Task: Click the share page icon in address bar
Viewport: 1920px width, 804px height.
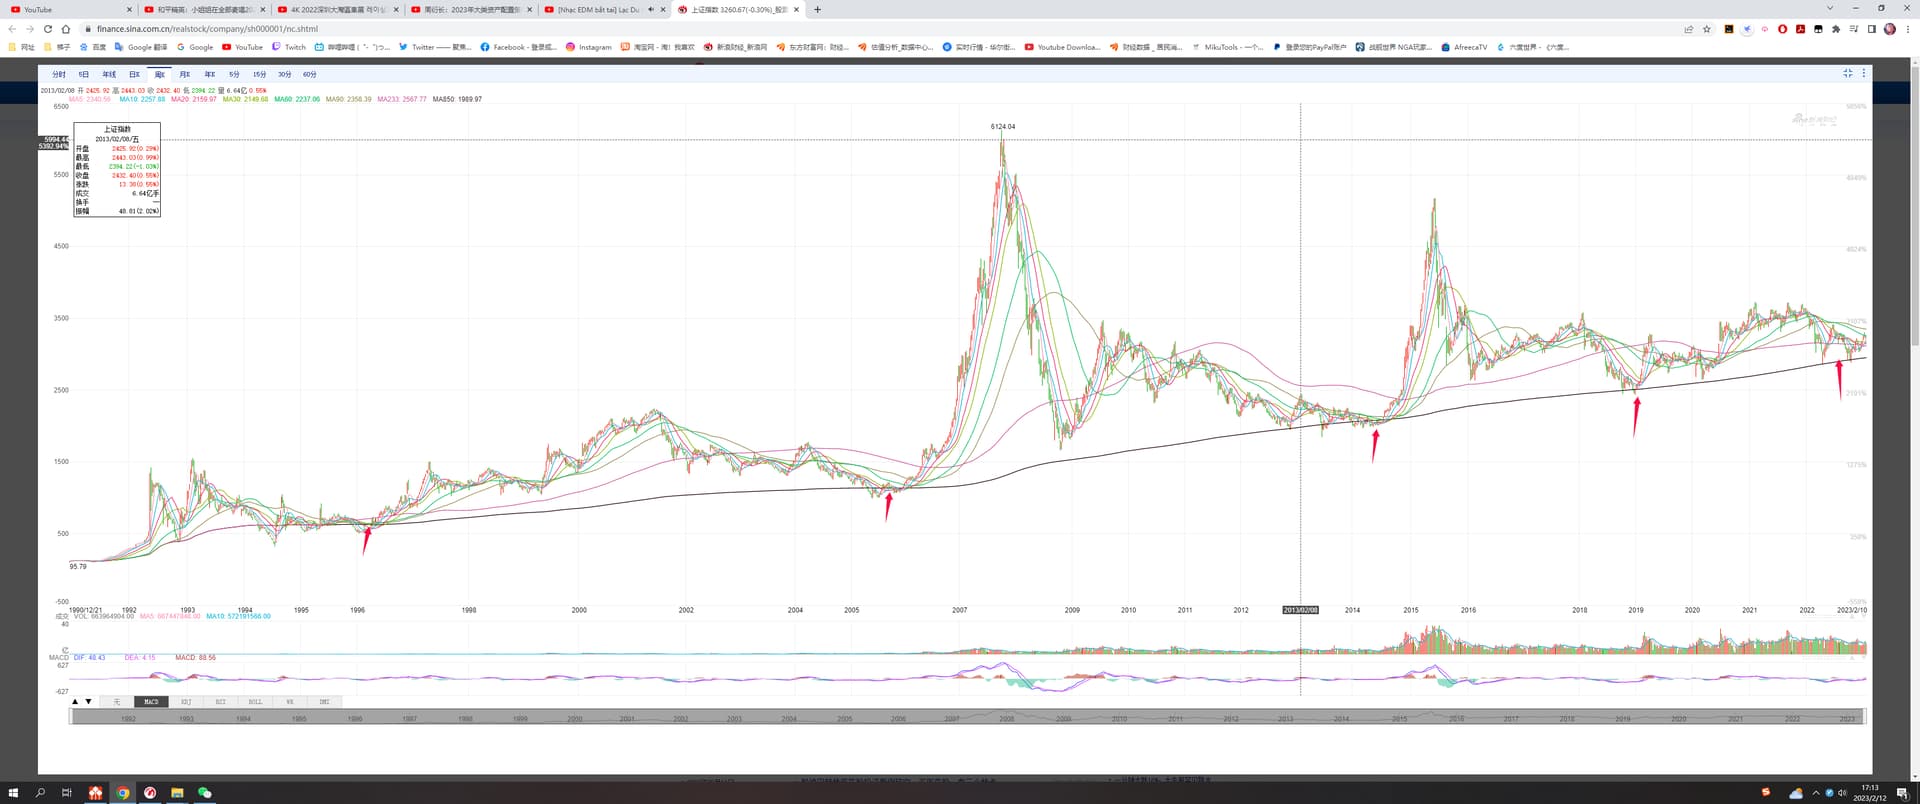Action: point(1689,29)
